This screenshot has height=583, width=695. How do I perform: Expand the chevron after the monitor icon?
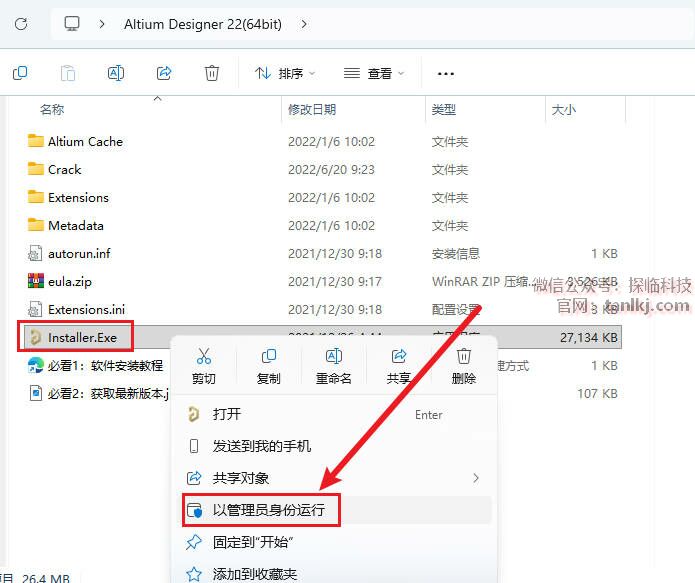(102, 23)
